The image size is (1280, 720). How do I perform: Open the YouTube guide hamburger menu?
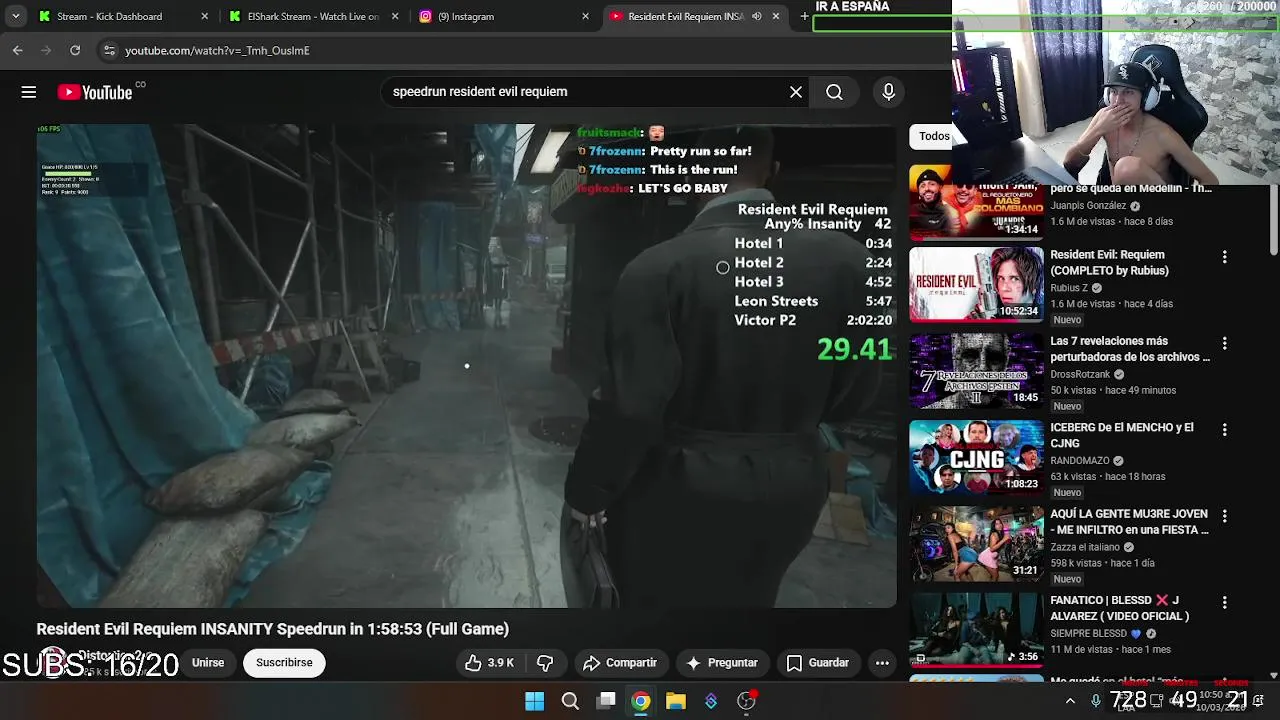click(29, 92)
